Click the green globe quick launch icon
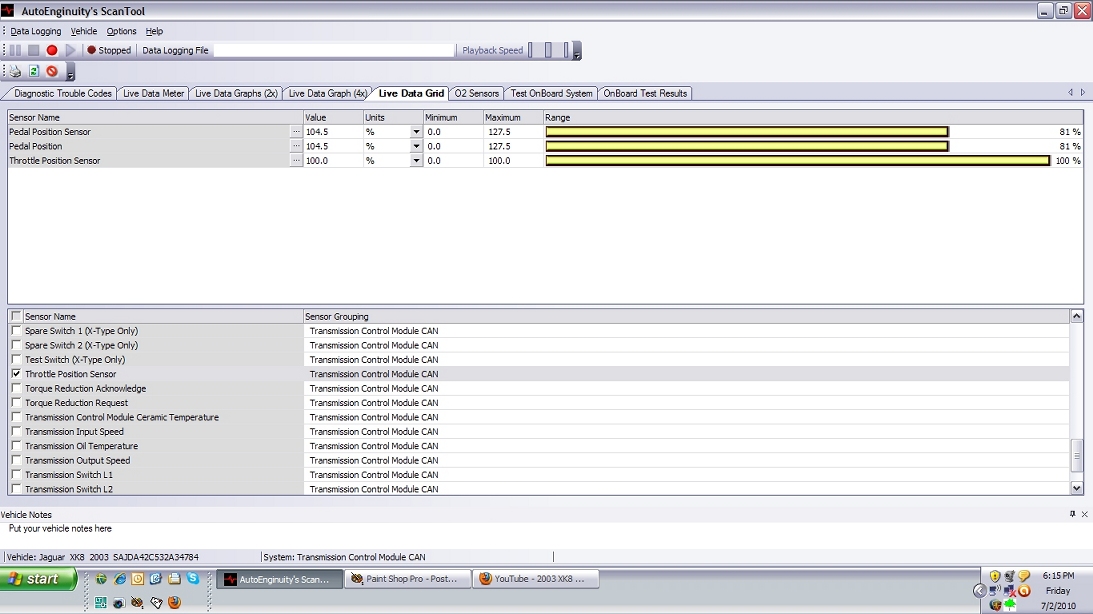The height and width of the screenshot is (614, 1093). pos(101,578)
